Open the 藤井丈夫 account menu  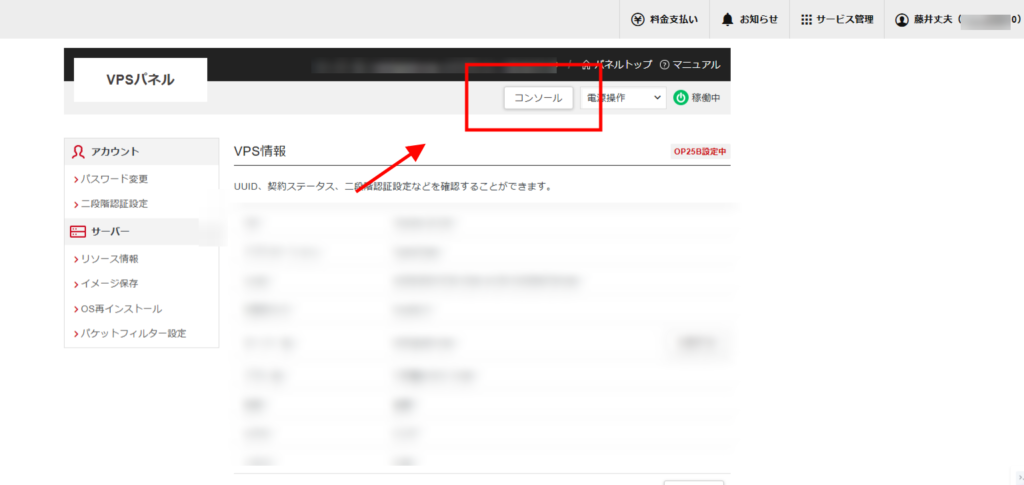(954, 20)
